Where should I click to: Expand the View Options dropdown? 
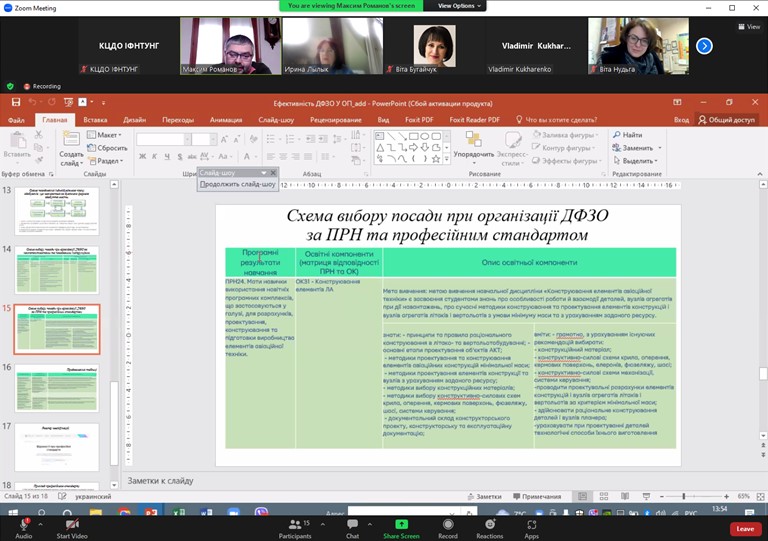(460, 6)
